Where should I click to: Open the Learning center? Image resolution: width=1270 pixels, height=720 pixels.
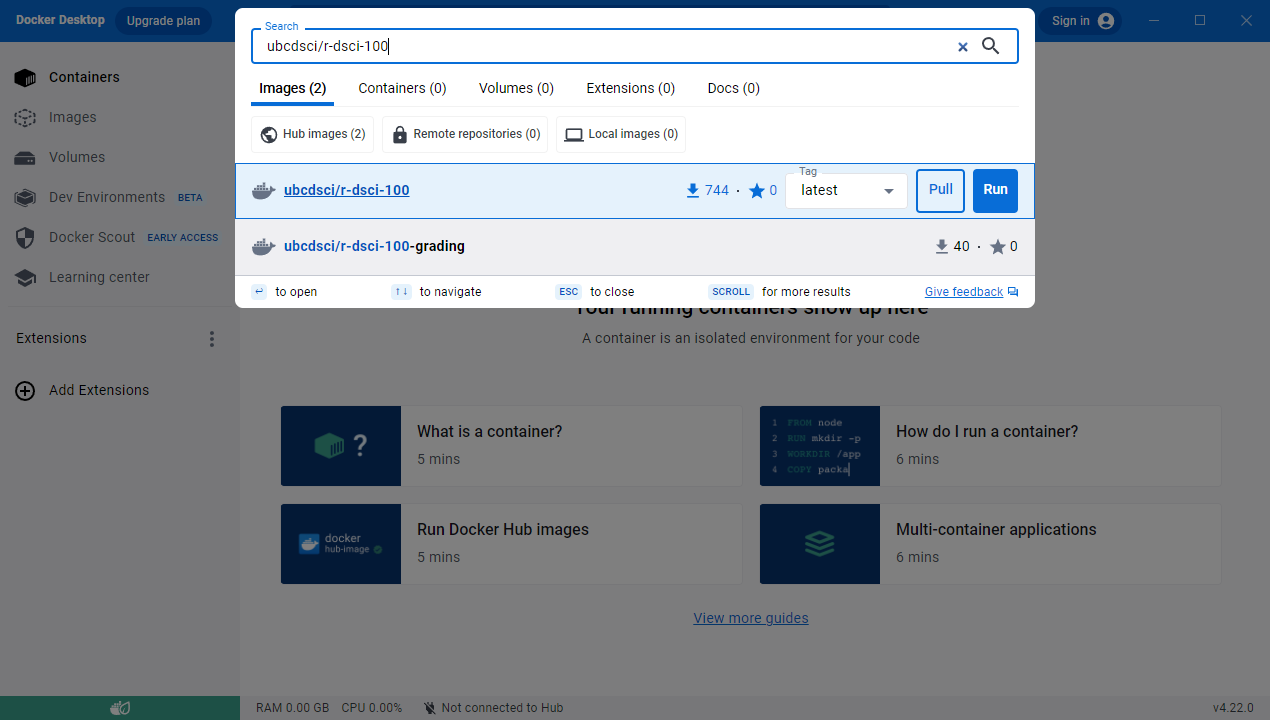pos(98,277)
